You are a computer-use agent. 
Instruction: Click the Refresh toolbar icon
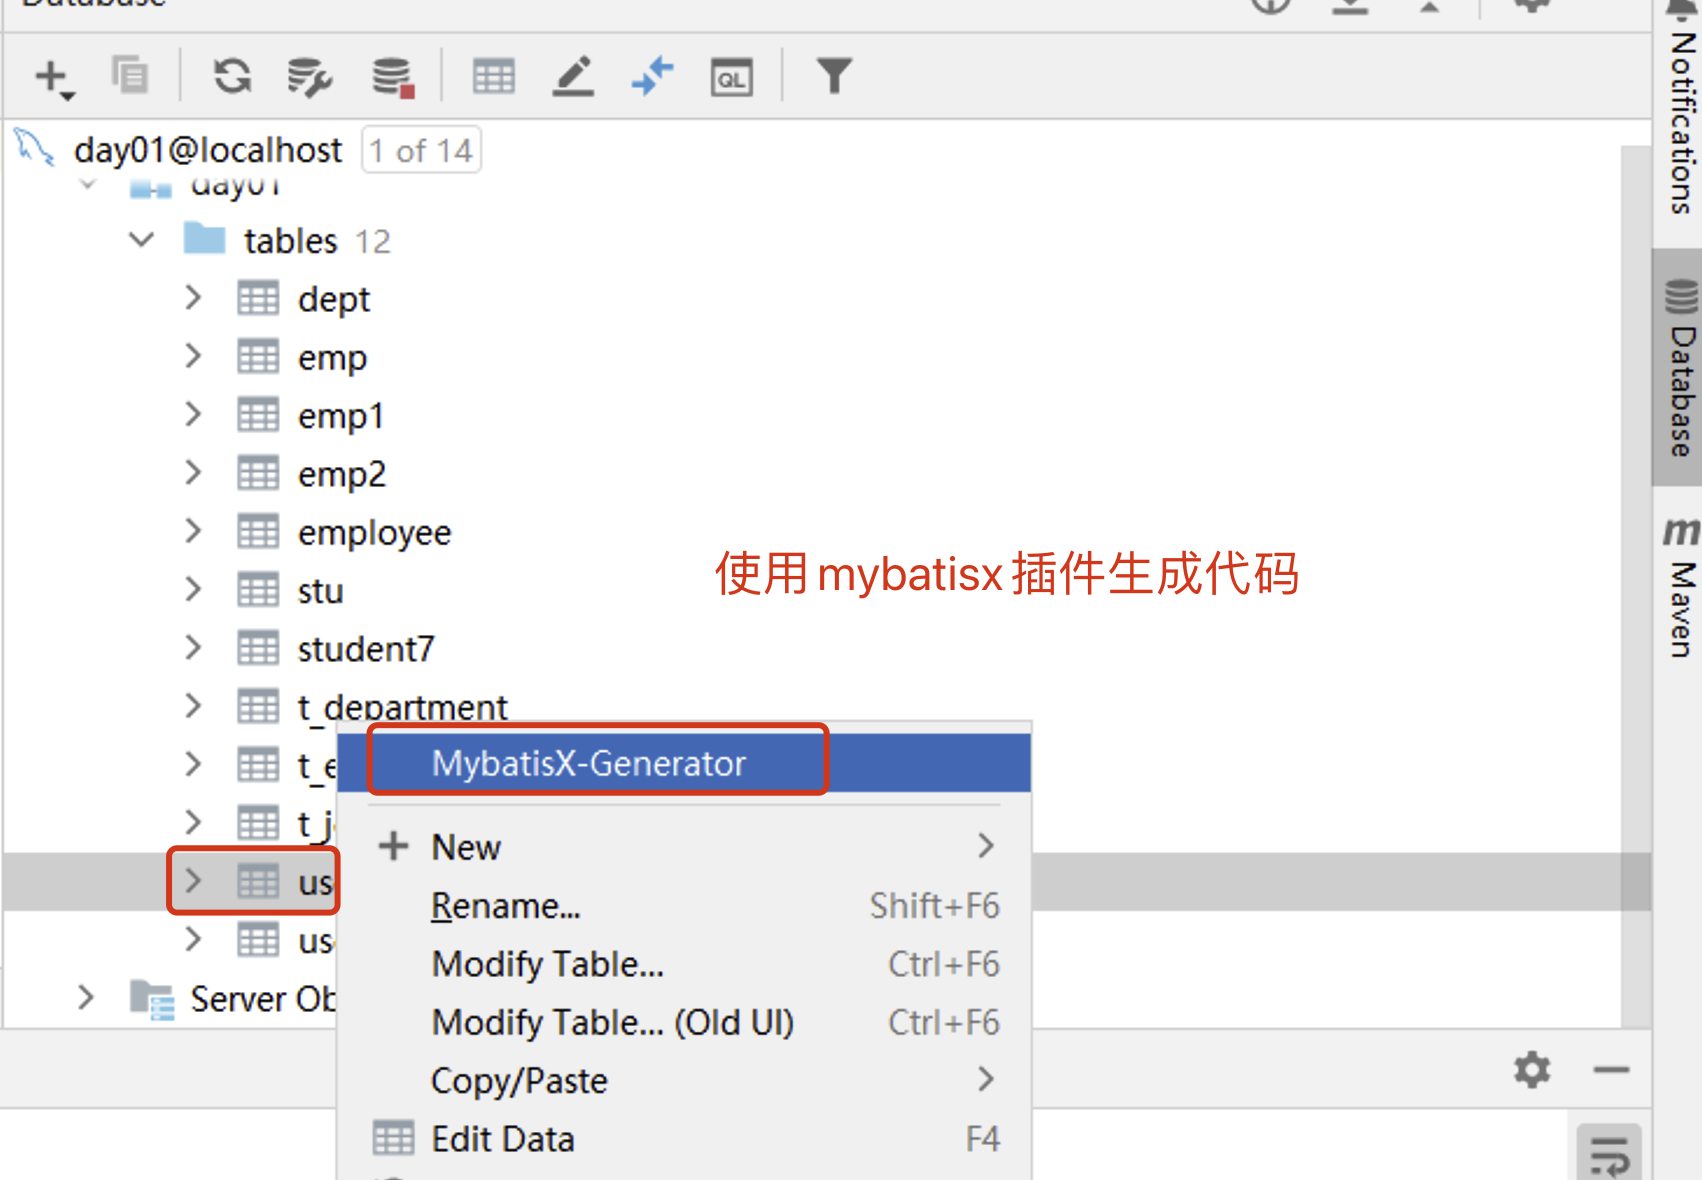(x=232, y=77)
